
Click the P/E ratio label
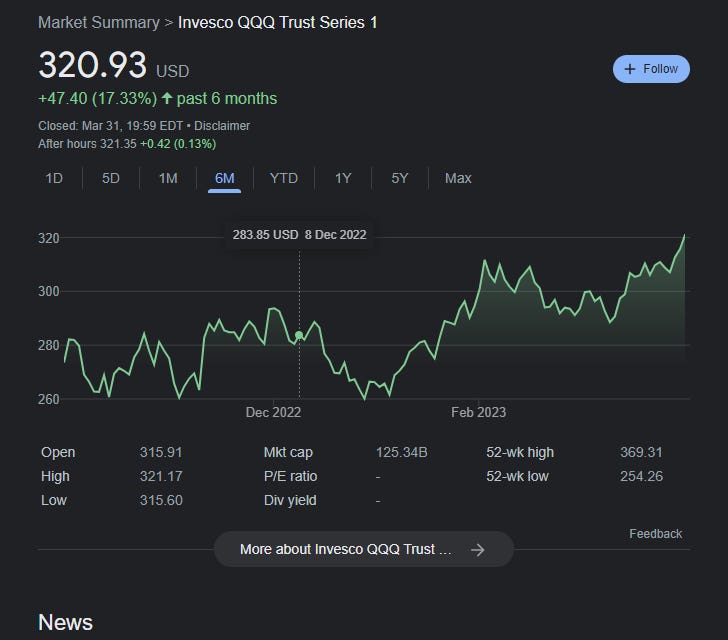291,477
